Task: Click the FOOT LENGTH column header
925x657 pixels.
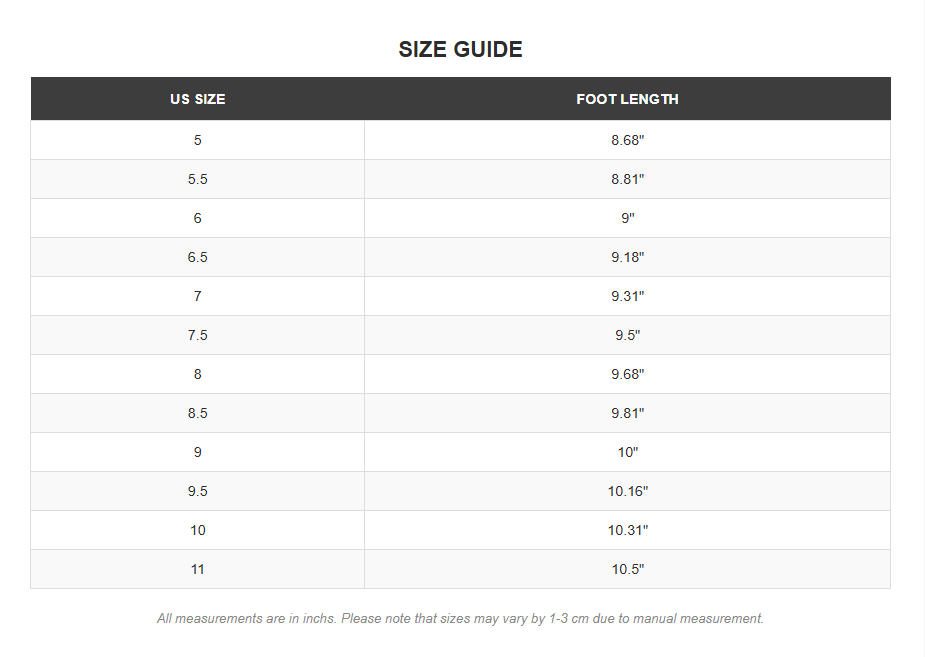Action: [x=627, y=99]
